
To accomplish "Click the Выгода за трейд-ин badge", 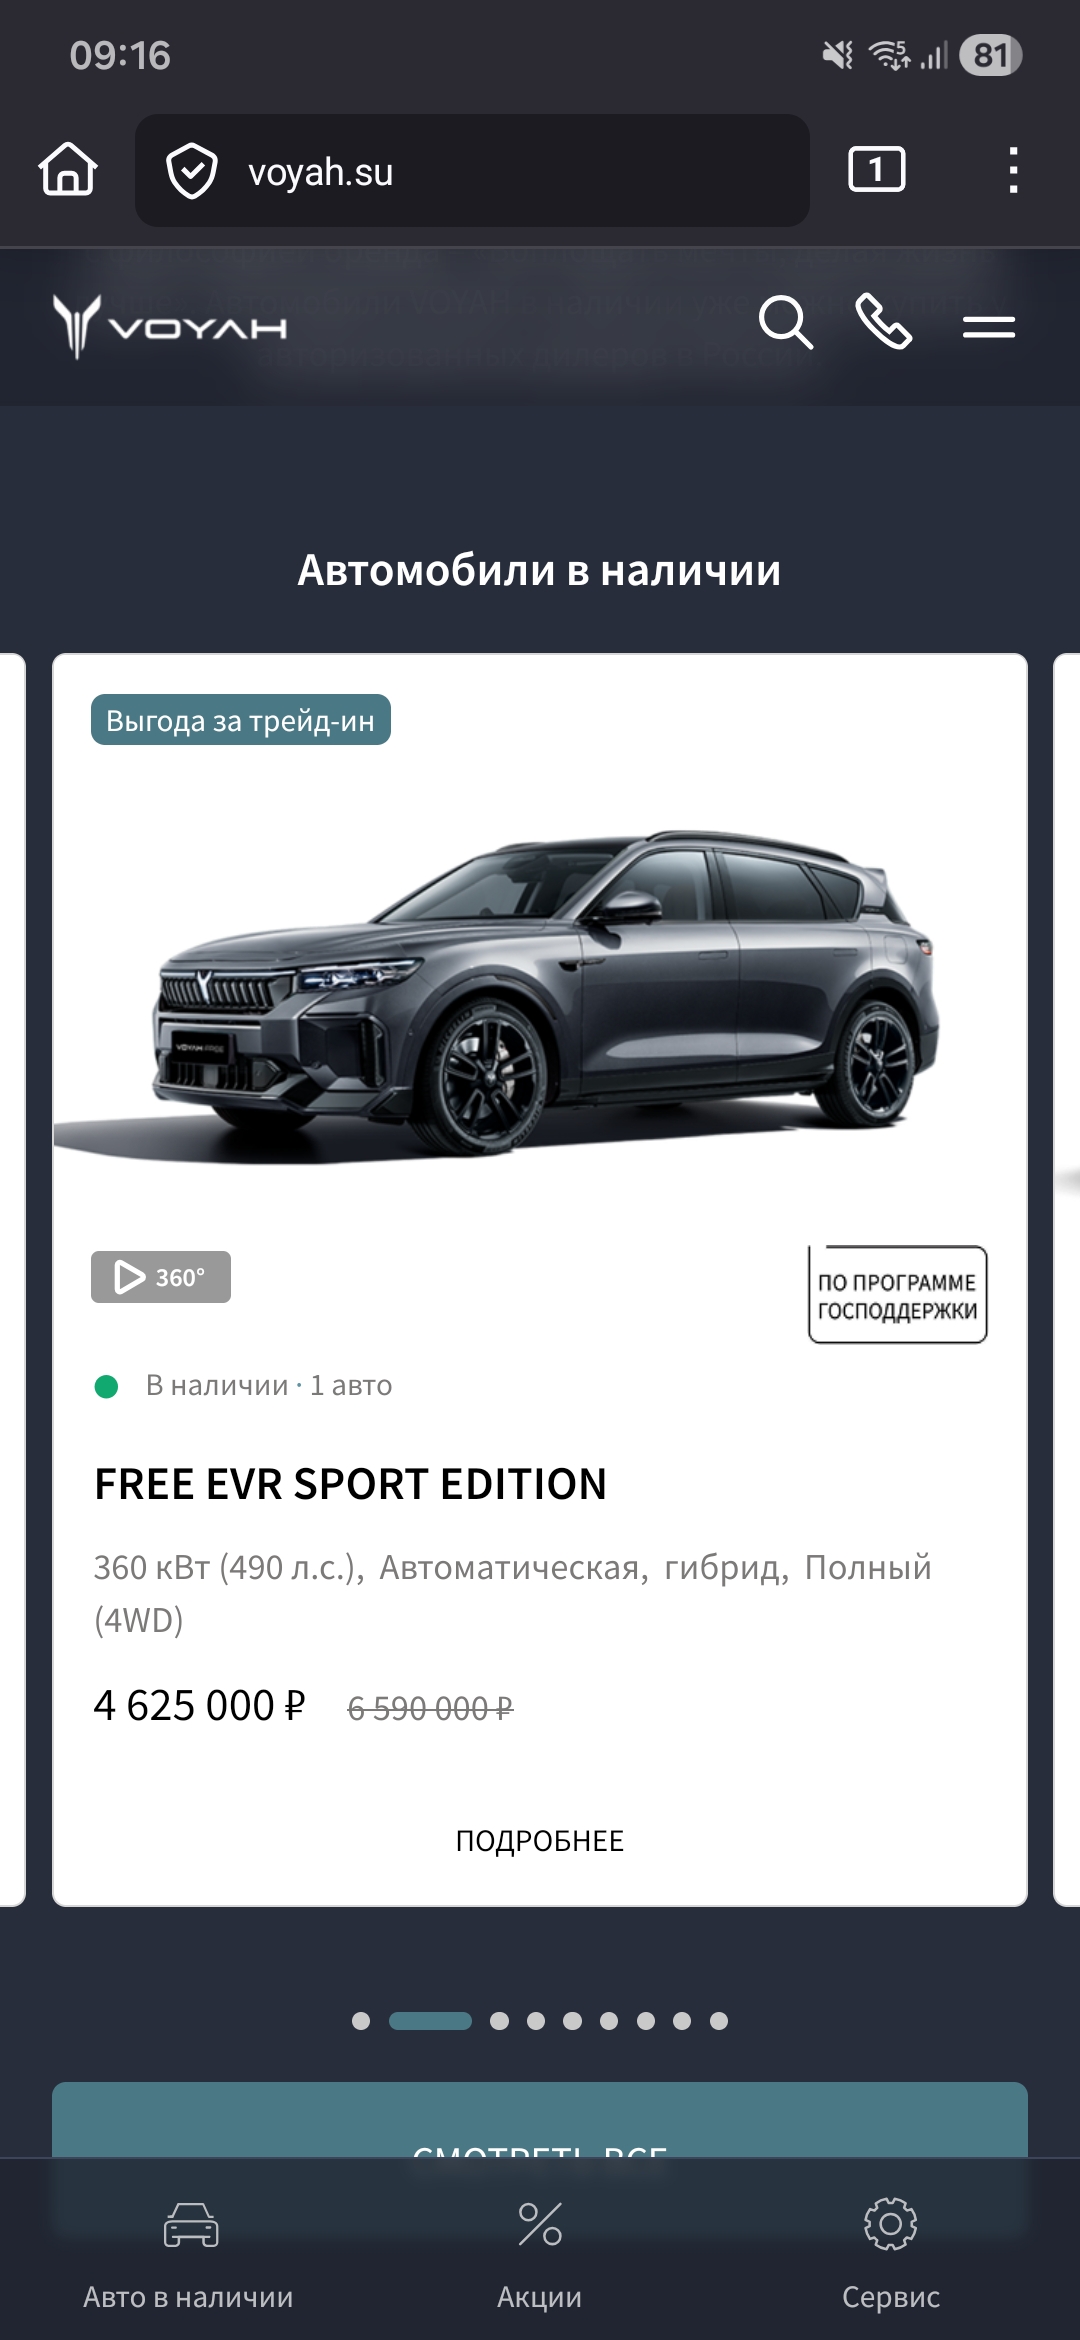I will click(241, 720).
